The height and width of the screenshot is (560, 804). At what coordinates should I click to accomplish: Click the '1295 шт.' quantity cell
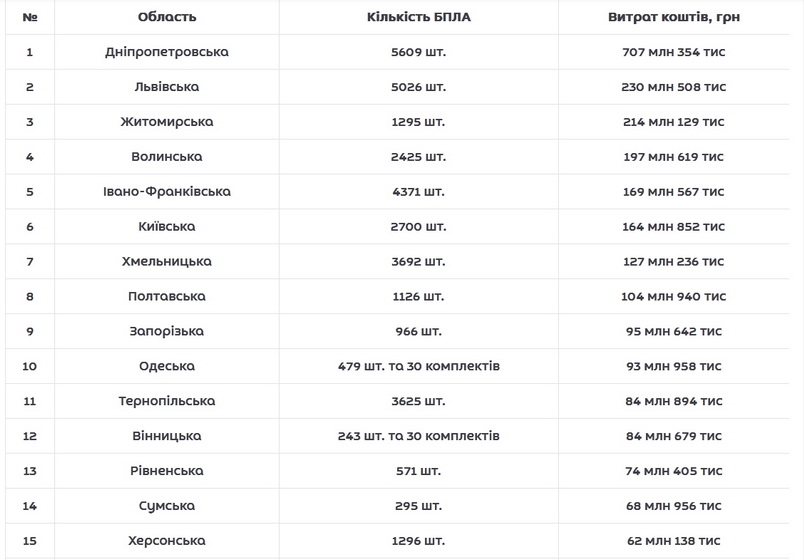coord(419,122)
